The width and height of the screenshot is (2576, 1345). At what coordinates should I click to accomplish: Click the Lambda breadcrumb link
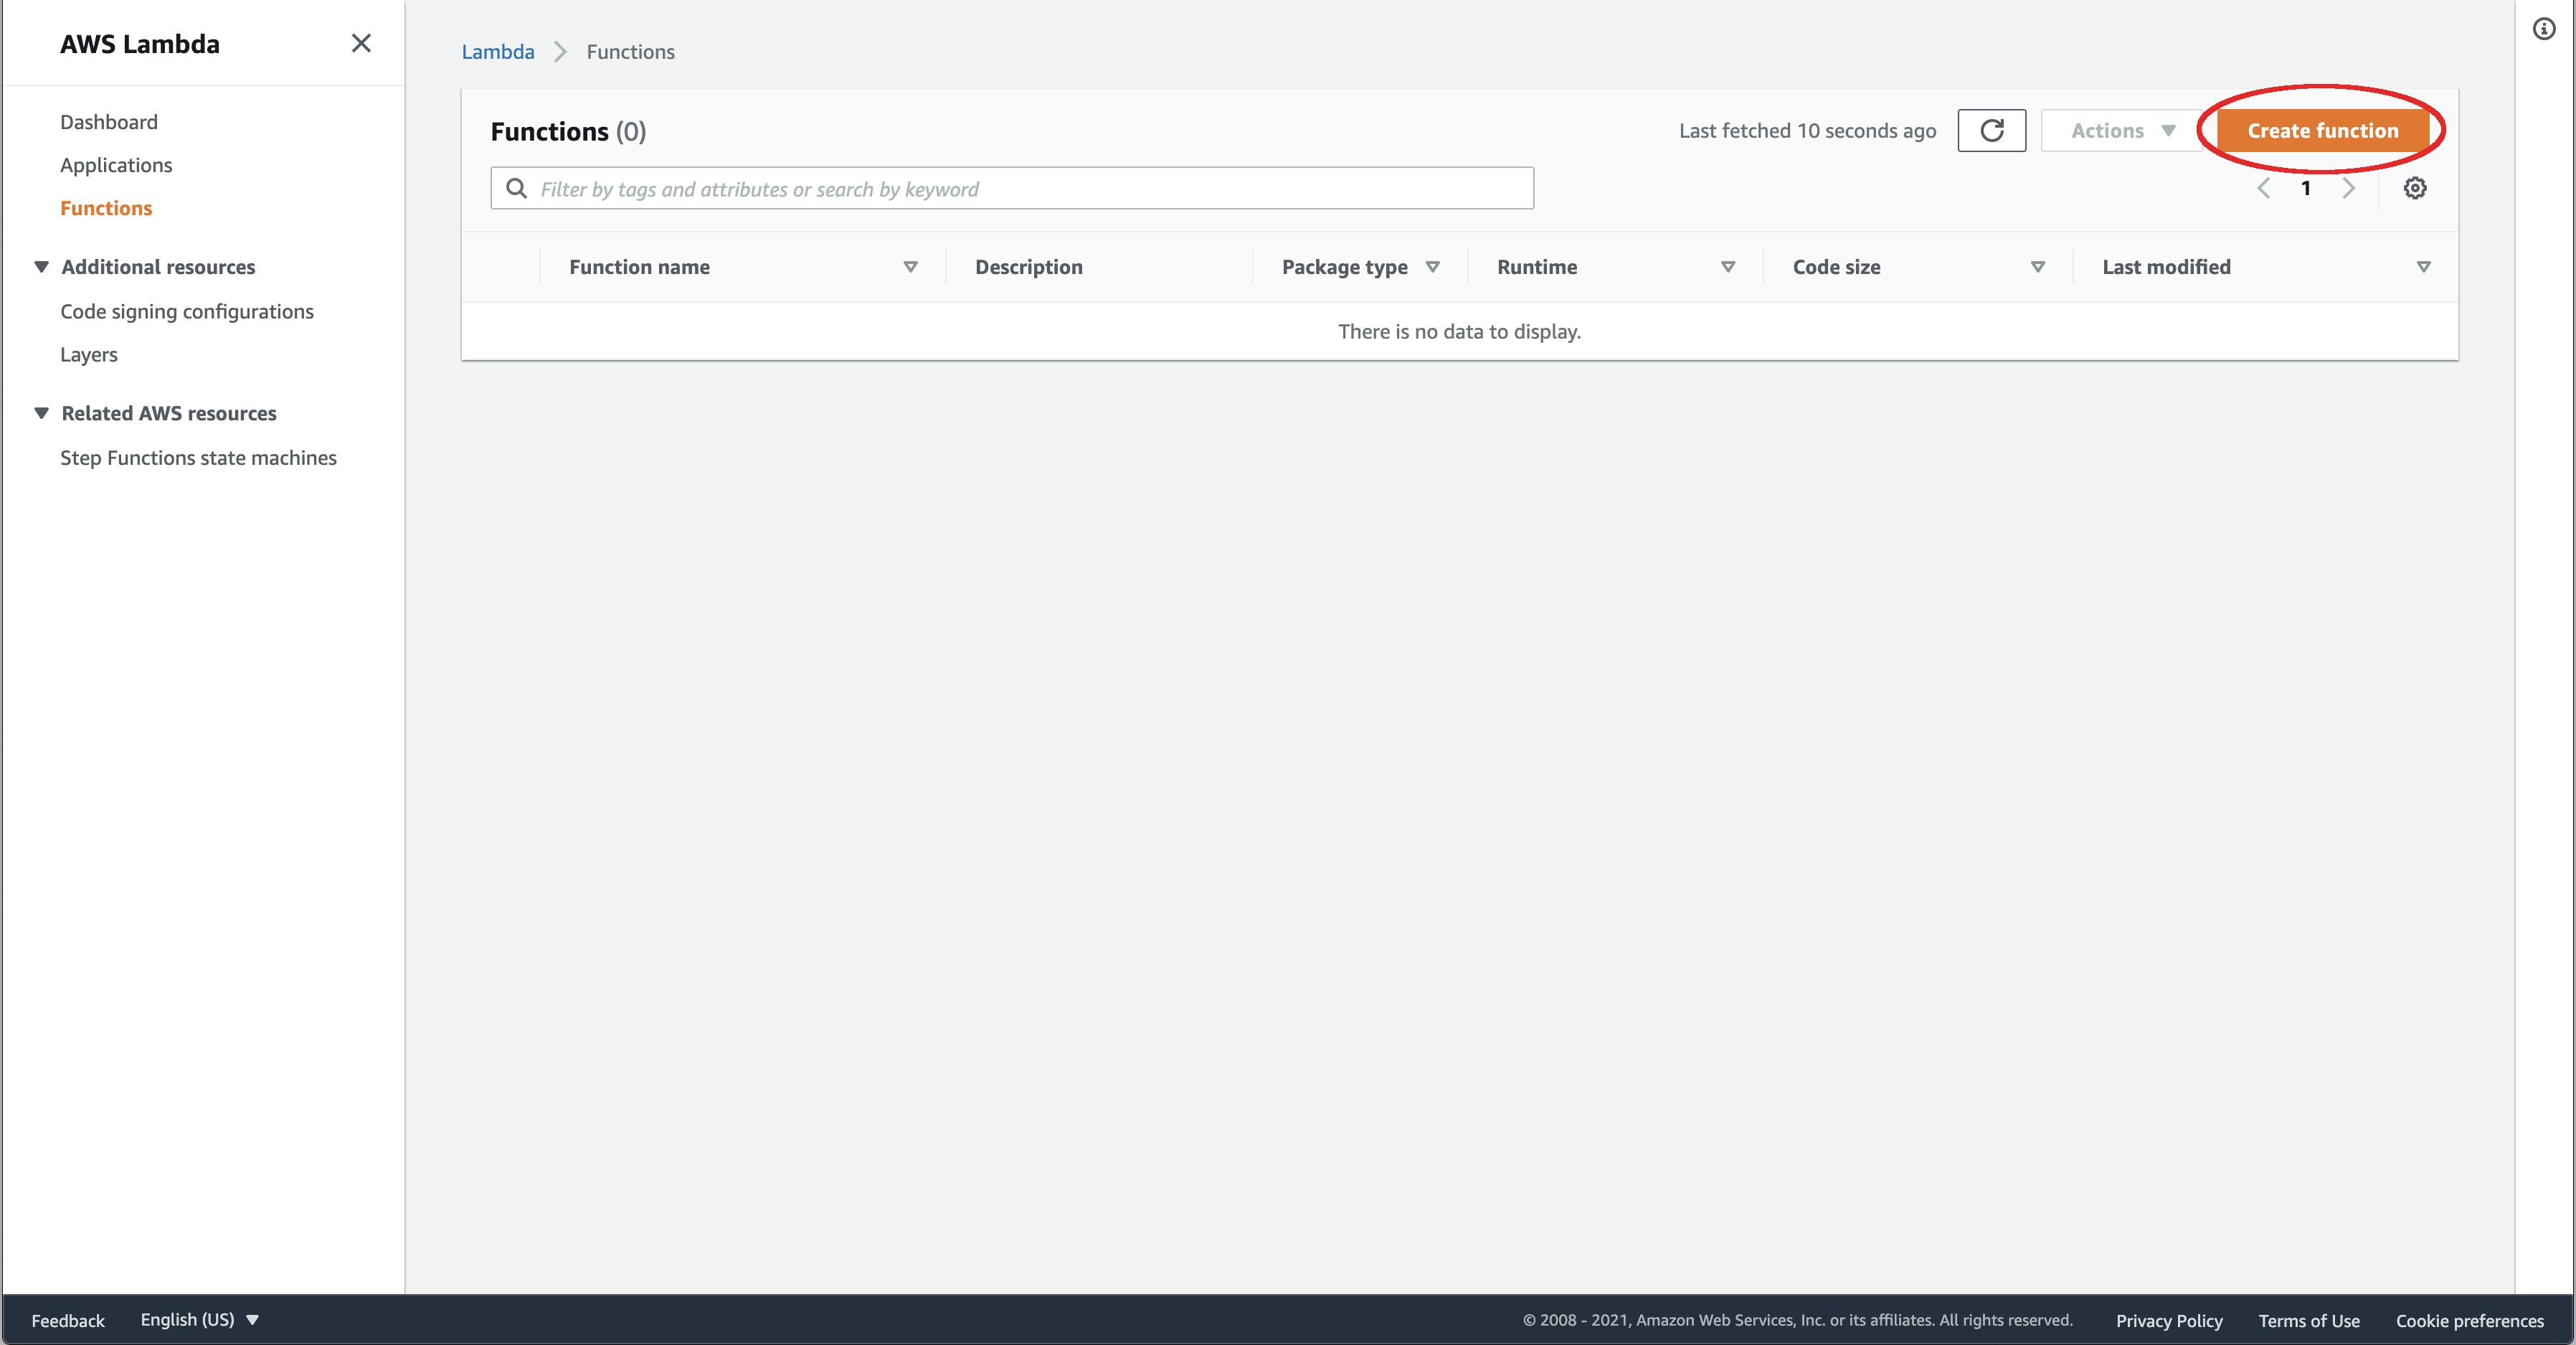tap(498, 52)
